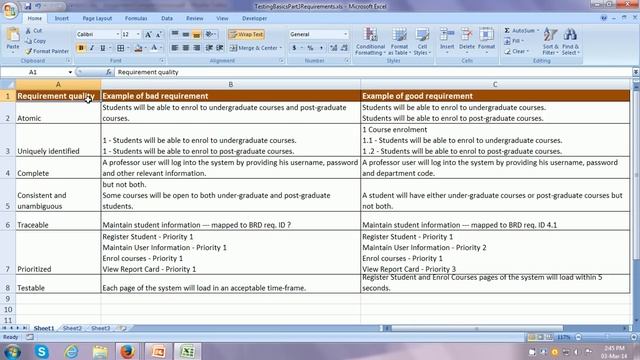Switch to Page Layout tab
The image size is (640, 360).
pos(97,18)
